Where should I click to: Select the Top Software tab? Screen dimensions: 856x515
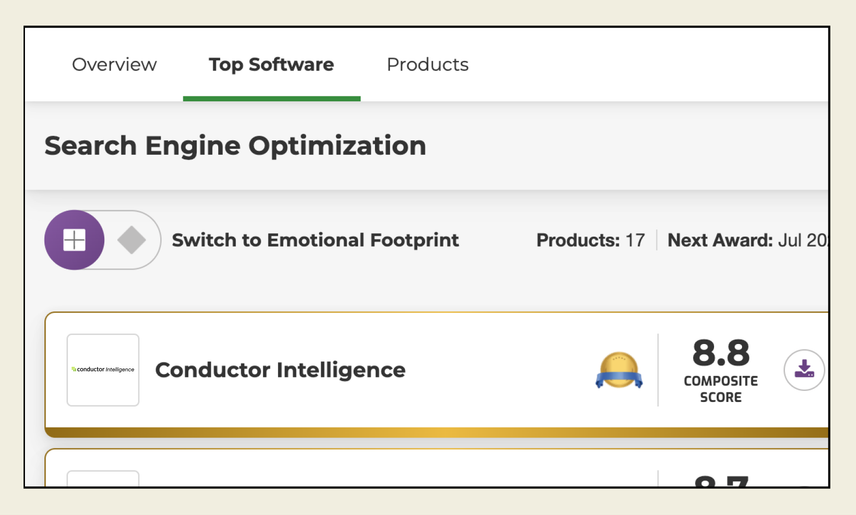271,65
